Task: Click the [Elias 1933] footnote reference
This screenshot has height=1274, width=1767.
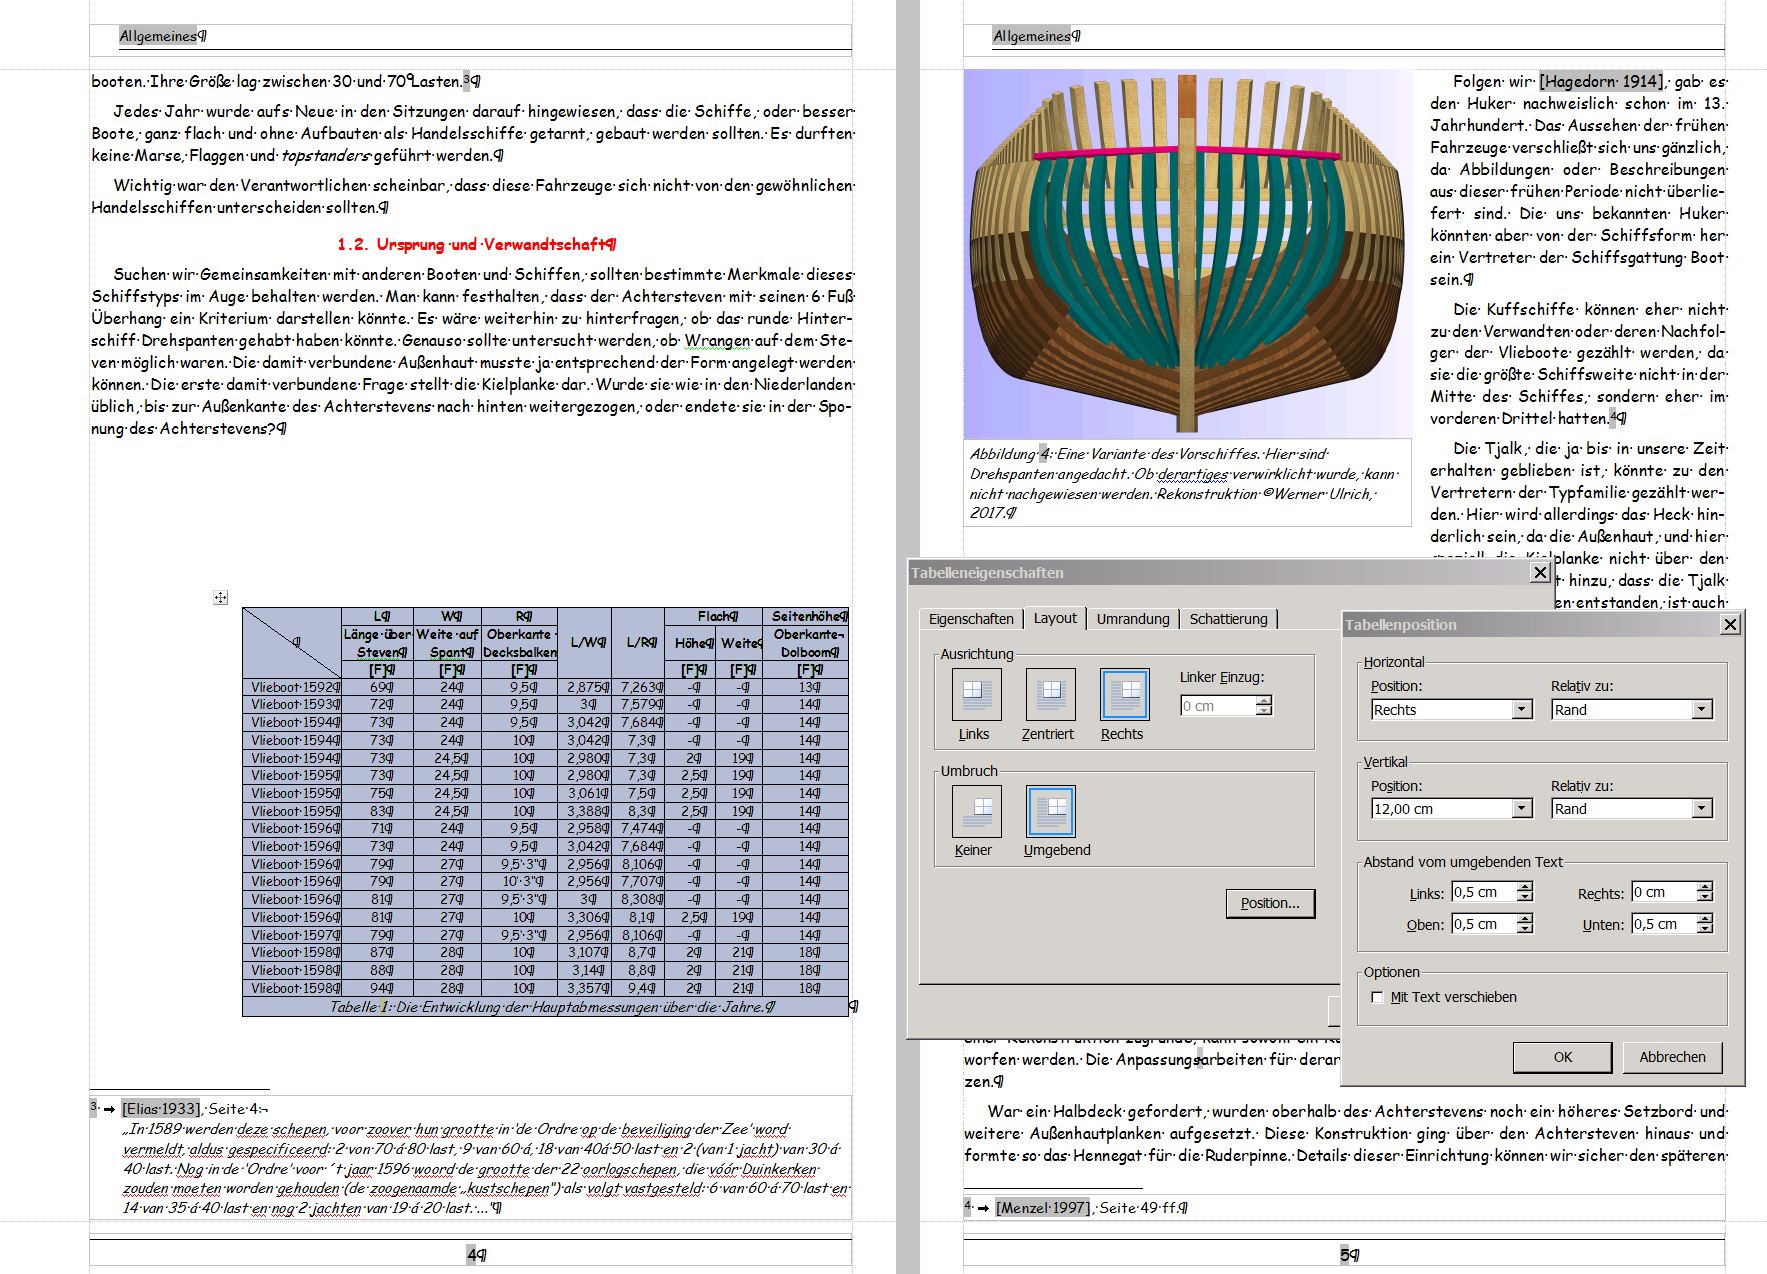Action: (x=161, y=1108)
